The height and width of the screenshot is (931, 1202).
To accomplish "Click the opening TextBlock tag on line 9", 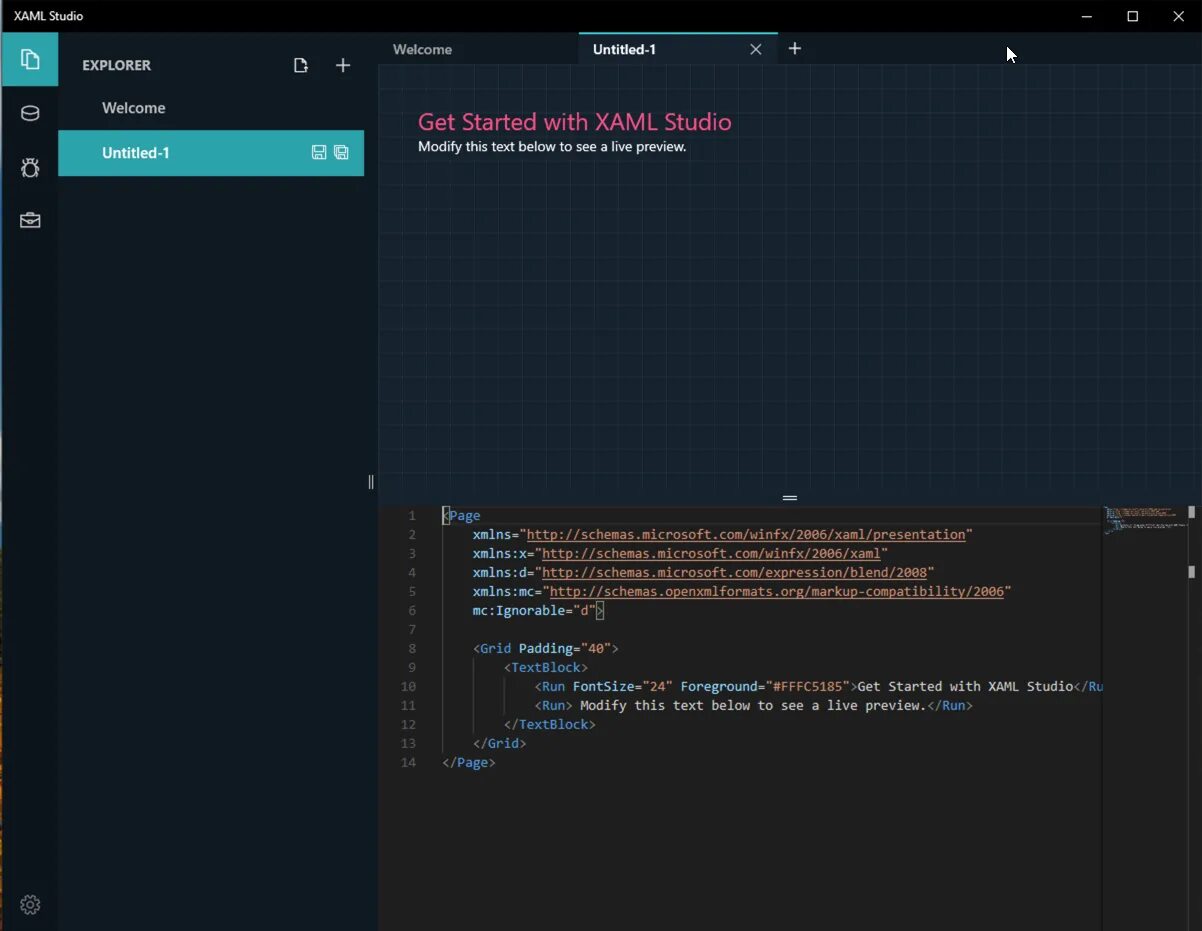I will click(546, 667).
